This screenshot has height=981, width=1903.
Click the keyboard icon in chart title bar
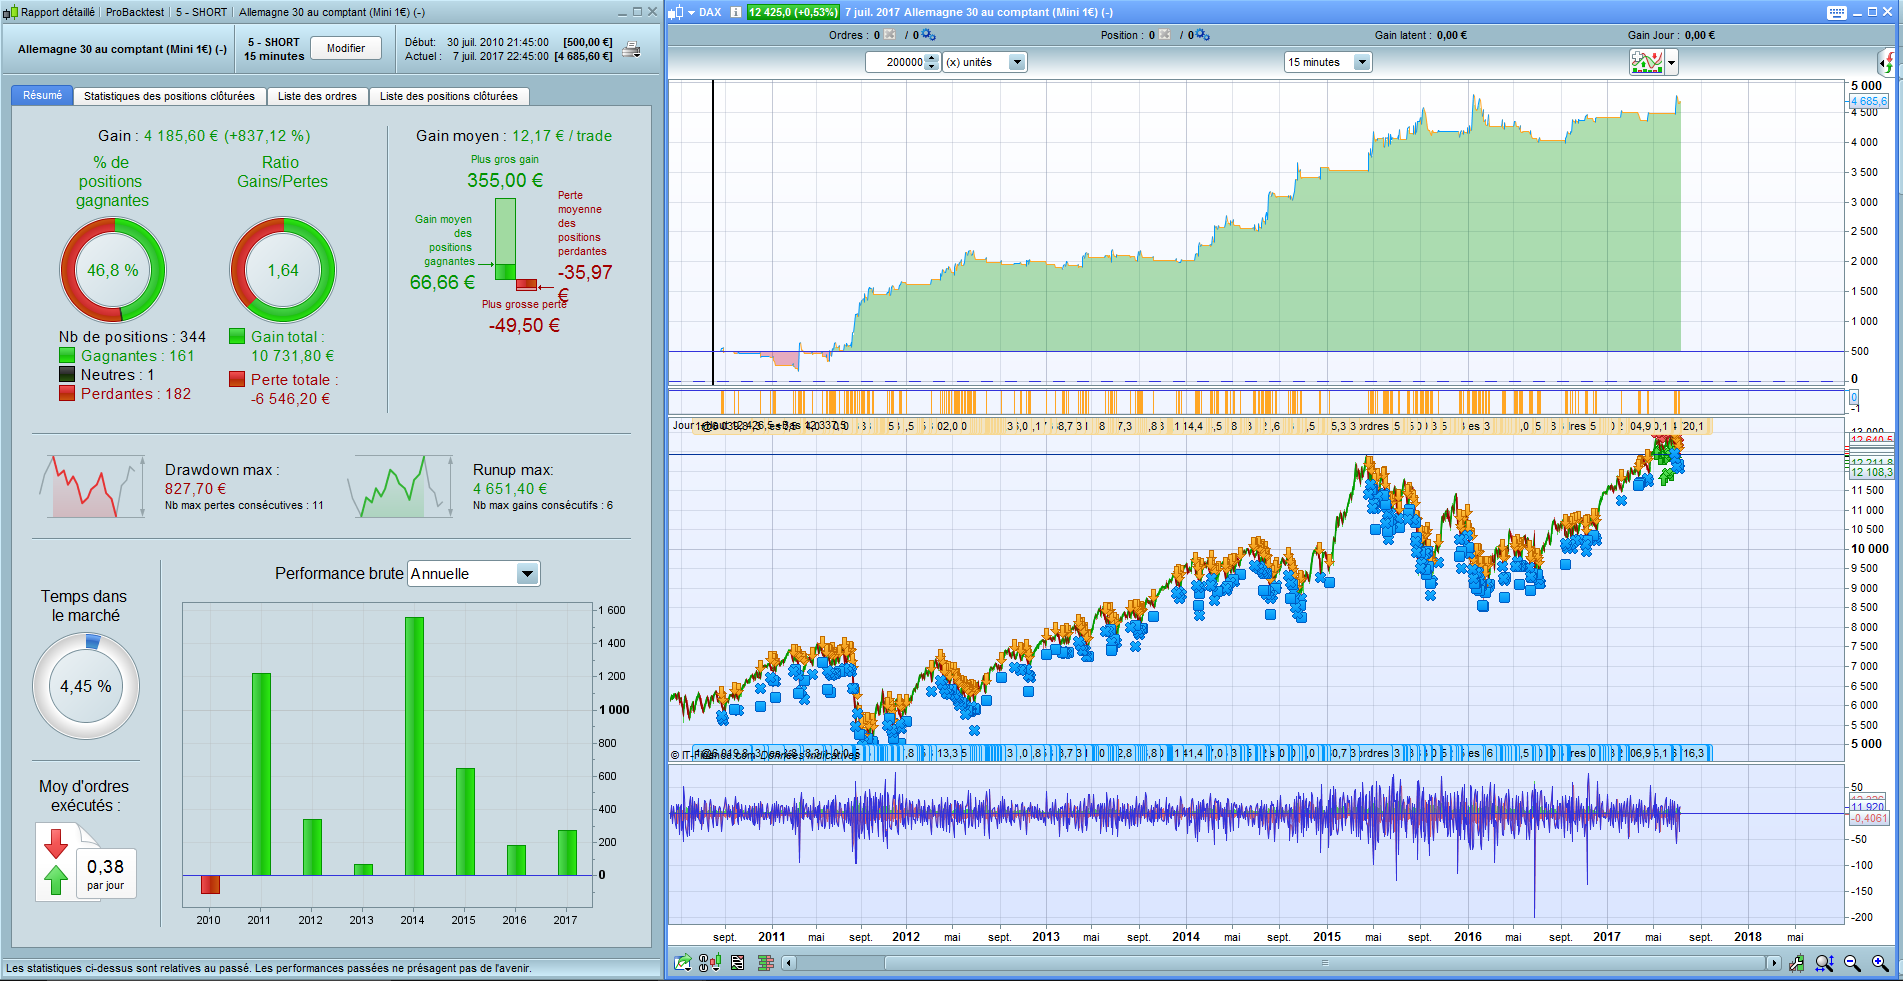[1836, 12]
